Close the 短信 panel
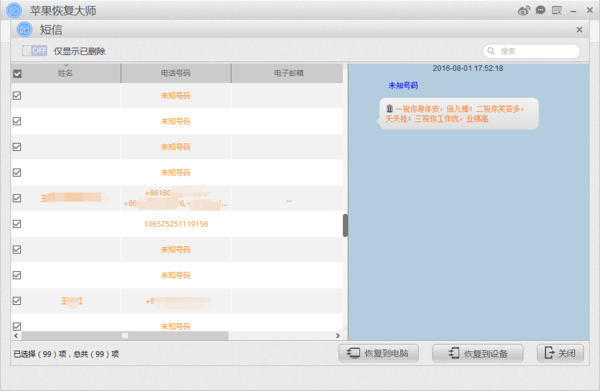600x391 pixels. [x=579, y=29]
